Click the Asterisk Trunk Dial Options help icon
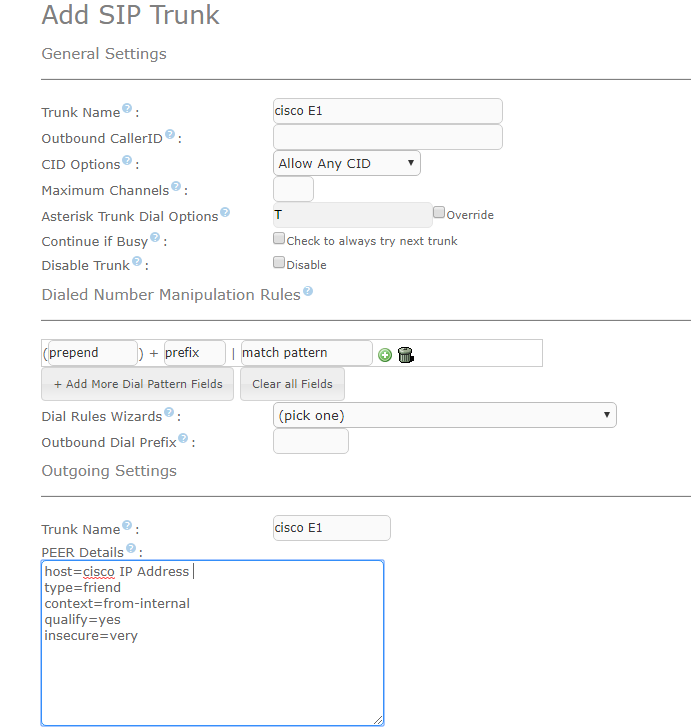696x727 pixels. coord(225,213)
